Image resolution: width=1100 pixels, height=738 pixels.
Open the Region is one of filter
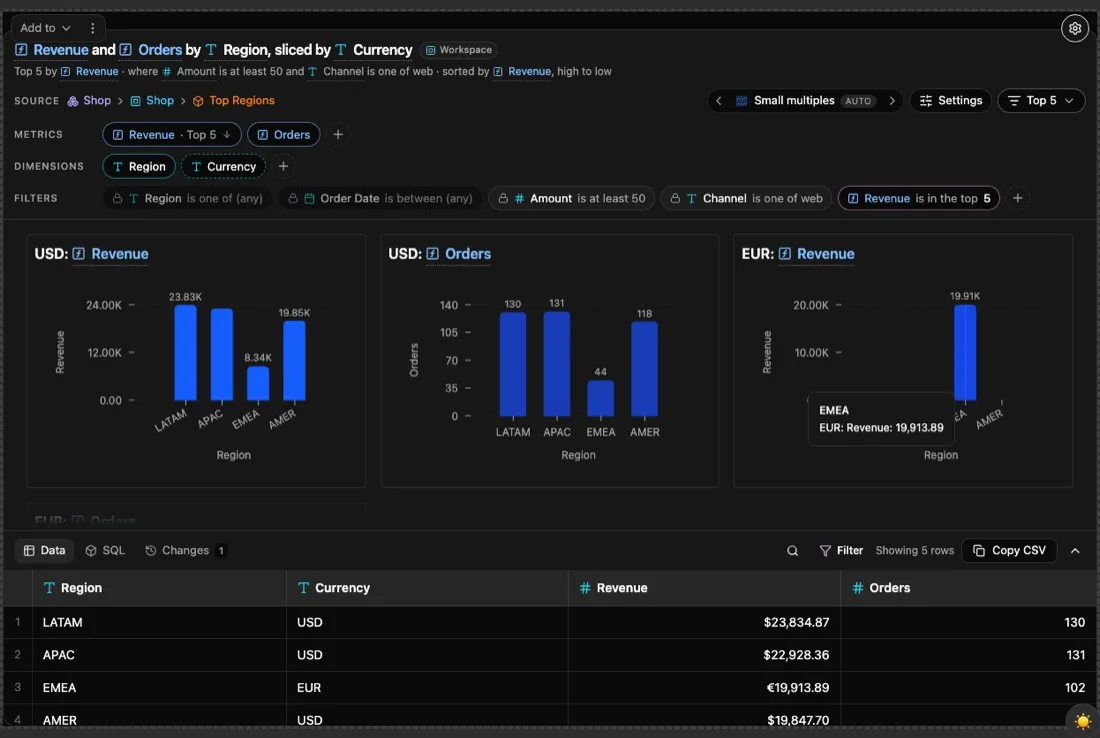click(188, 199)
